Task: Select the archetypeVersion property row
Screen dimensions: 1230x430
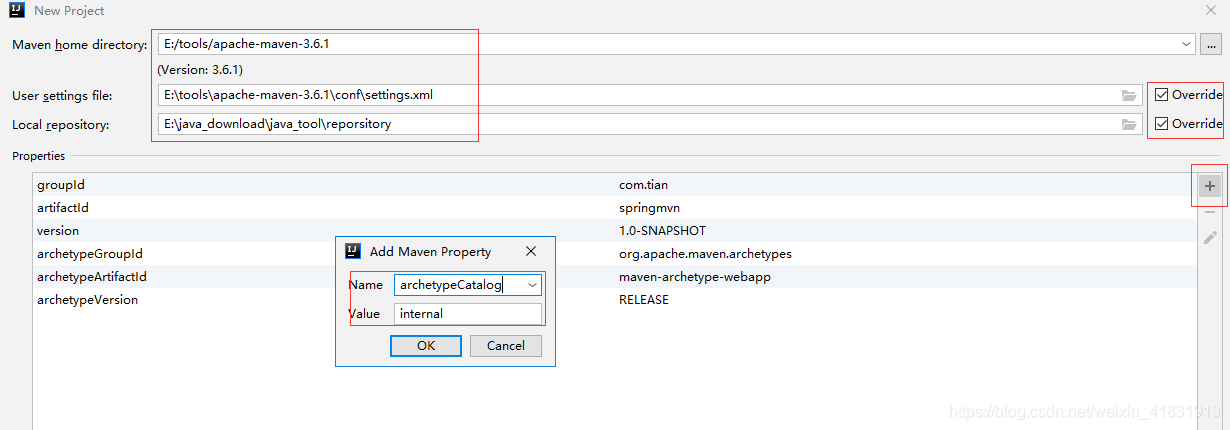Action: 614,300
